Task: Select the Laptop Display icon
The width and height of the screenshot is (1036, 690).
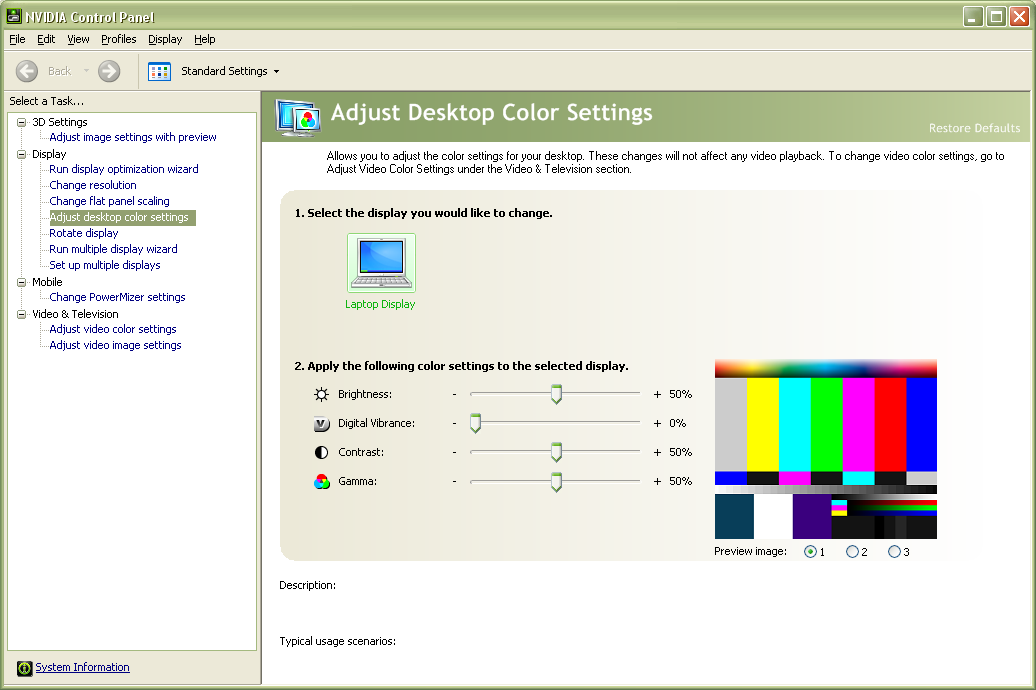Action: 381,263
